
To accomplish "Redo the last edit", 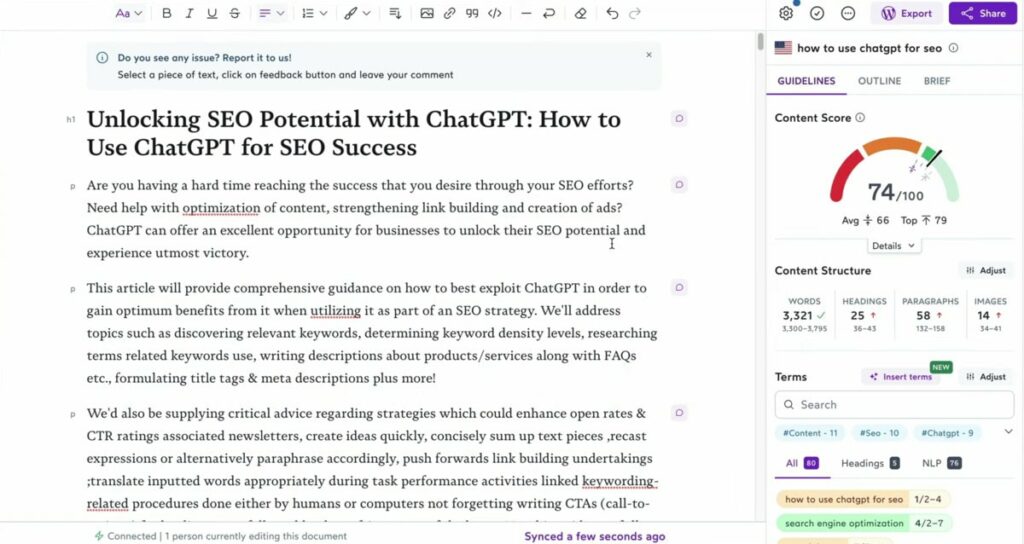I will click(x=634, y=13).
